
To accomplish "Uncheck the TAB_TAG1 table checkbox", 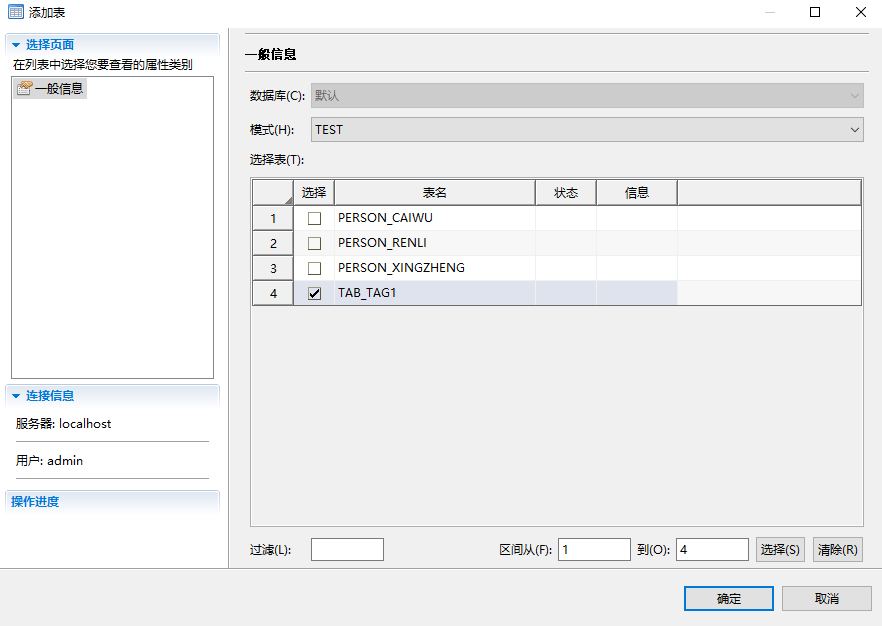I will (314, 293).
